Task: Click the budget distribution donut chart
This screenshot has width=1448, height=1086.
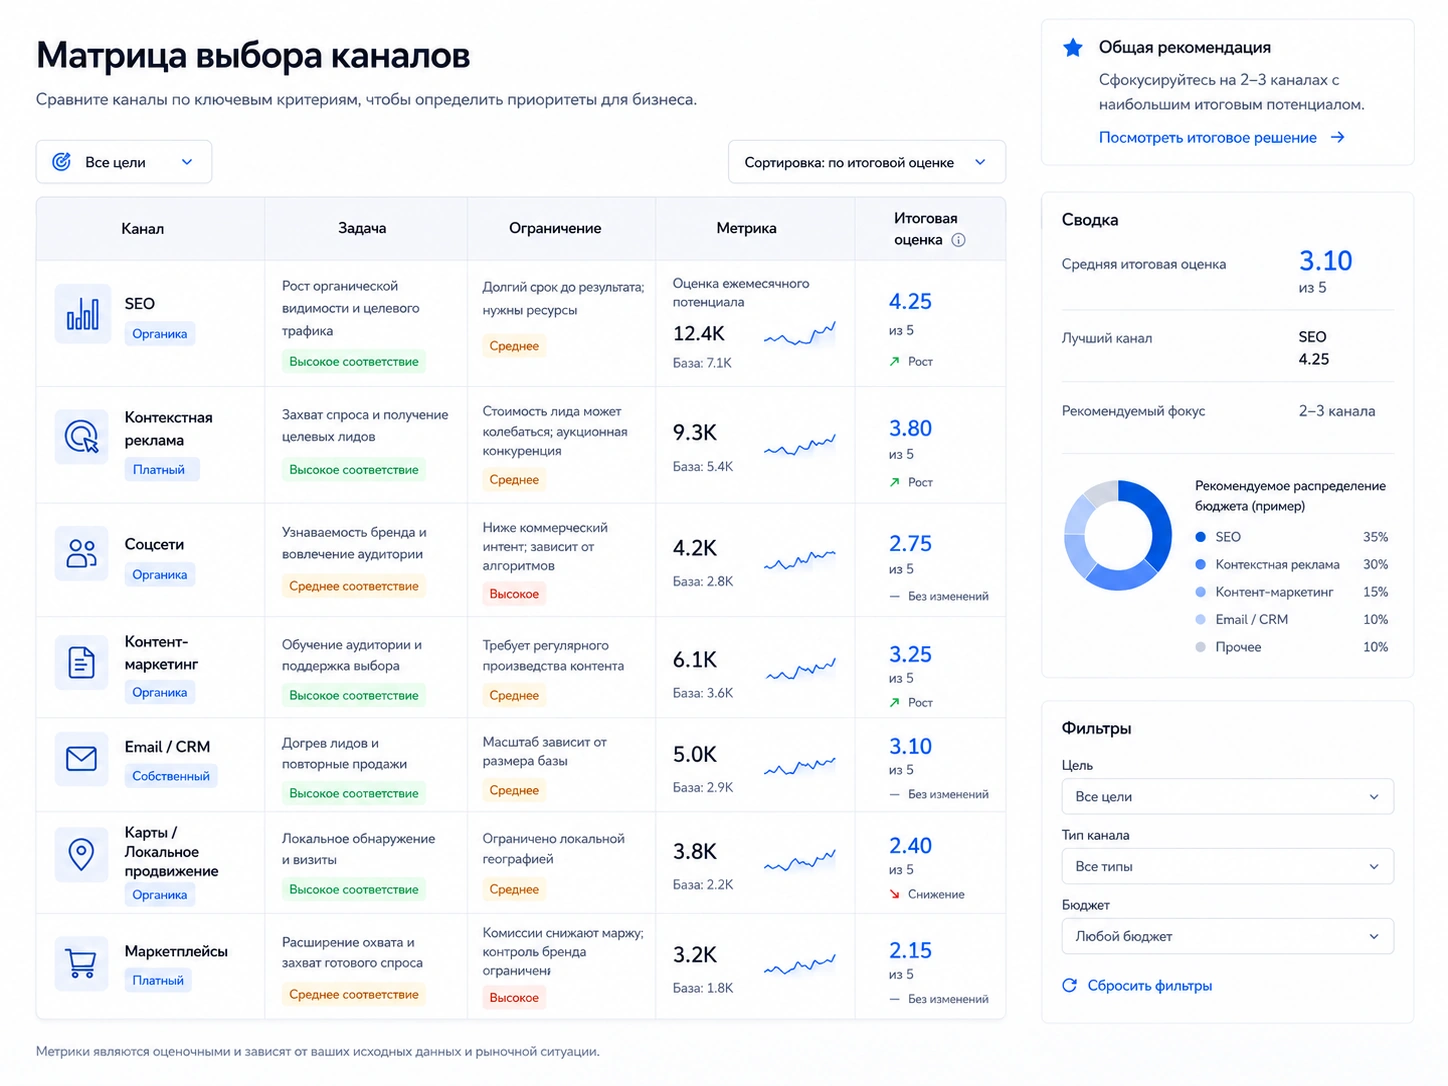Action: point(1118,535)
